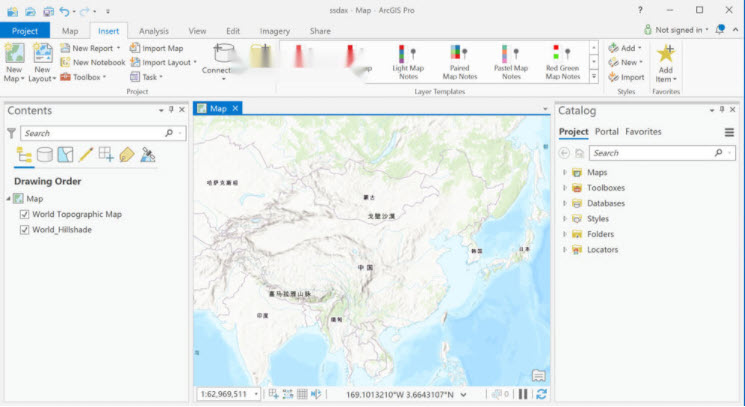Click Import Map button

pos(157,48)
